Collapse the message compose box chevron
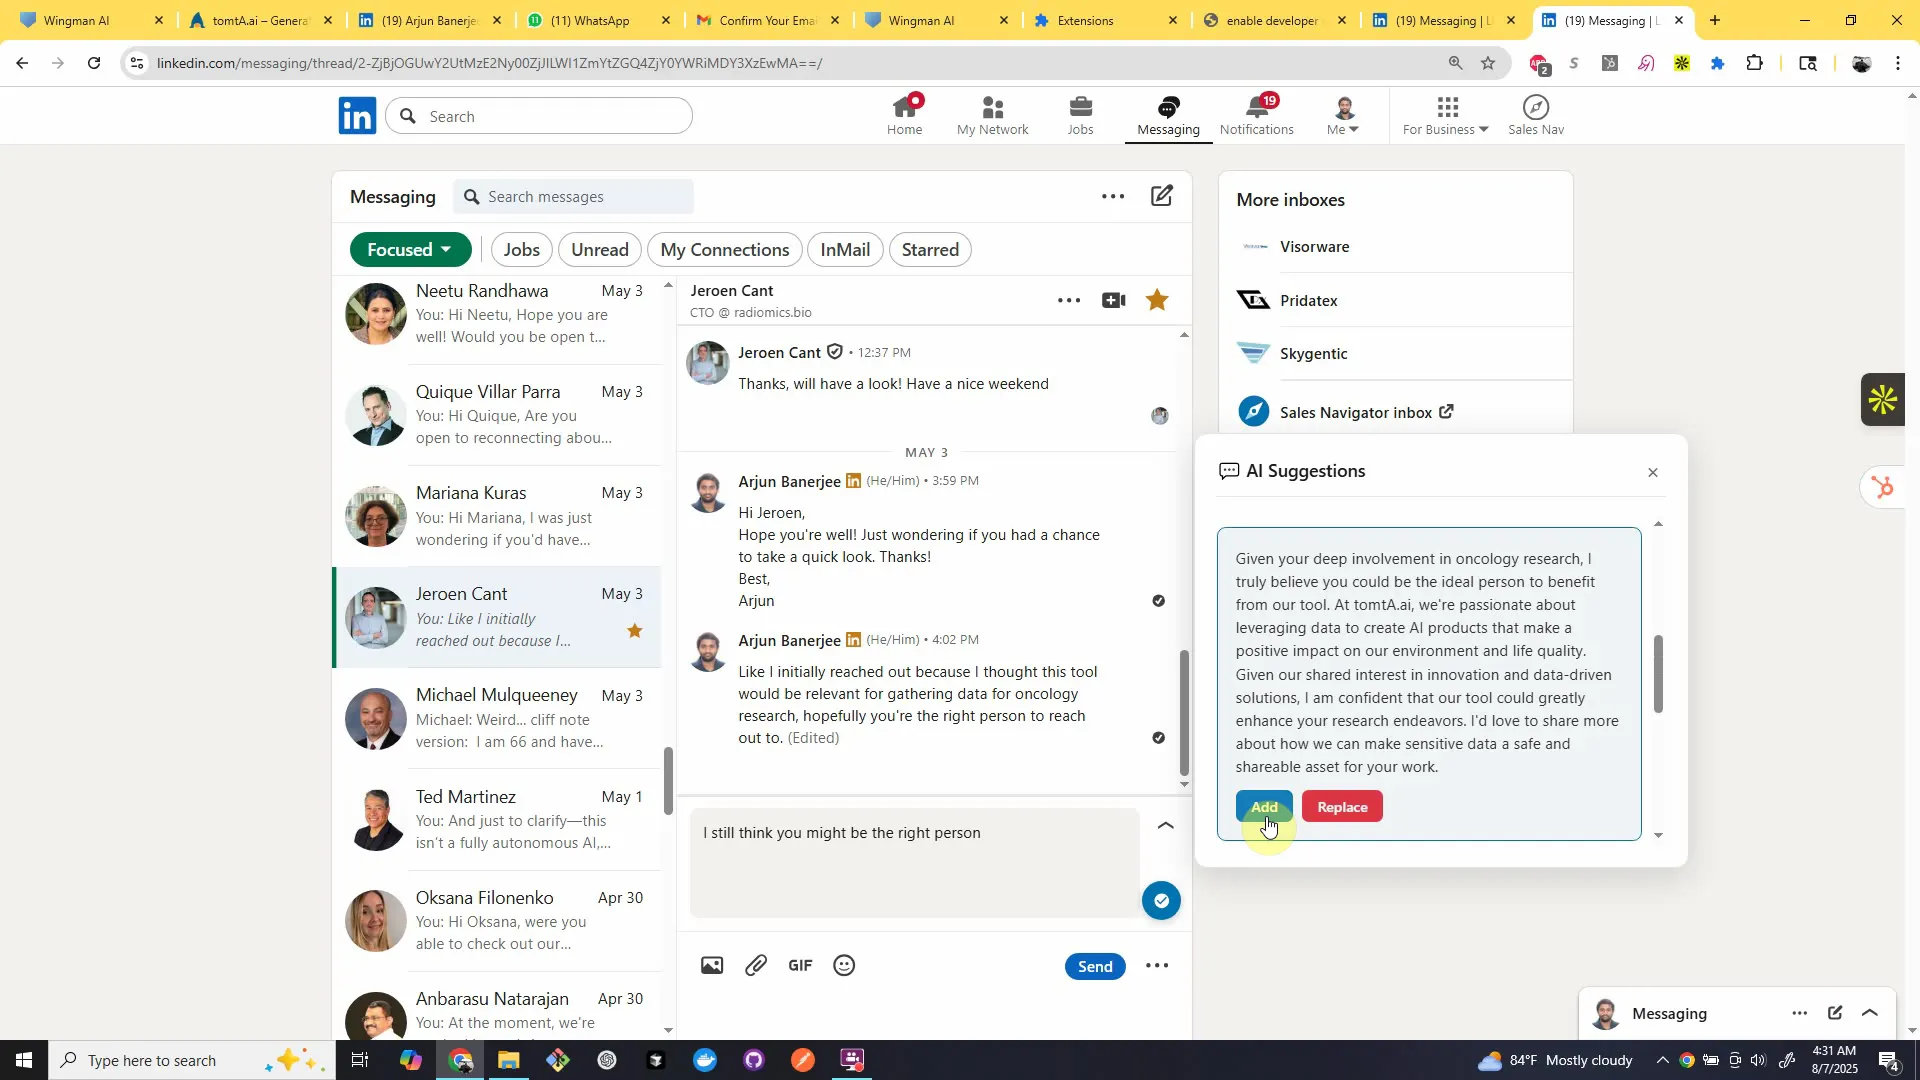This screenshot has width=1920, height=1080. click(x=1165, y=826)
